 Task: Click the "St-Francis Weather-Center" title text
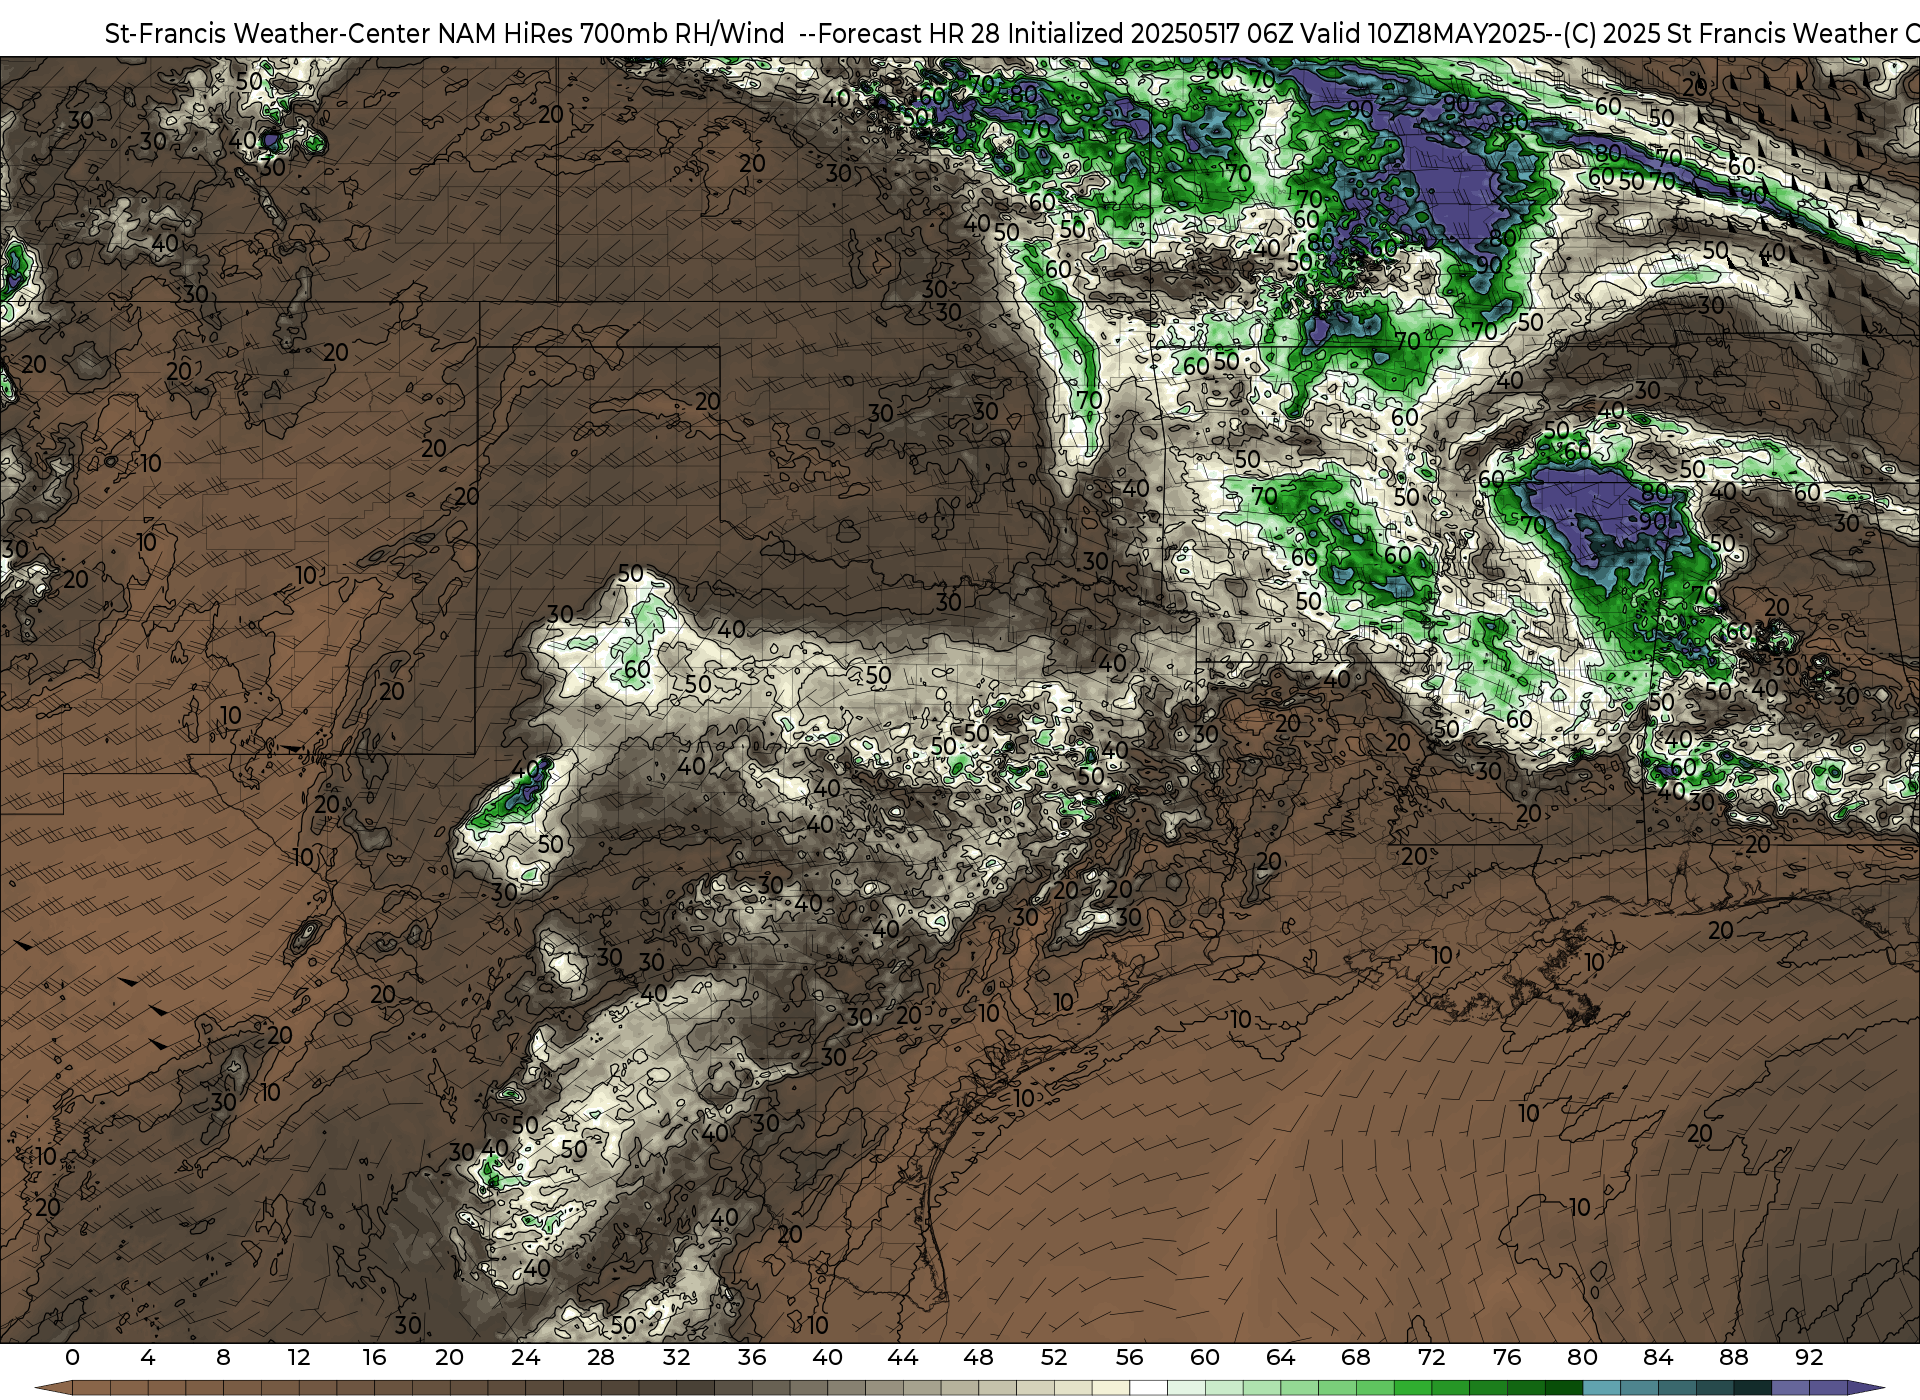coord(268,34)
